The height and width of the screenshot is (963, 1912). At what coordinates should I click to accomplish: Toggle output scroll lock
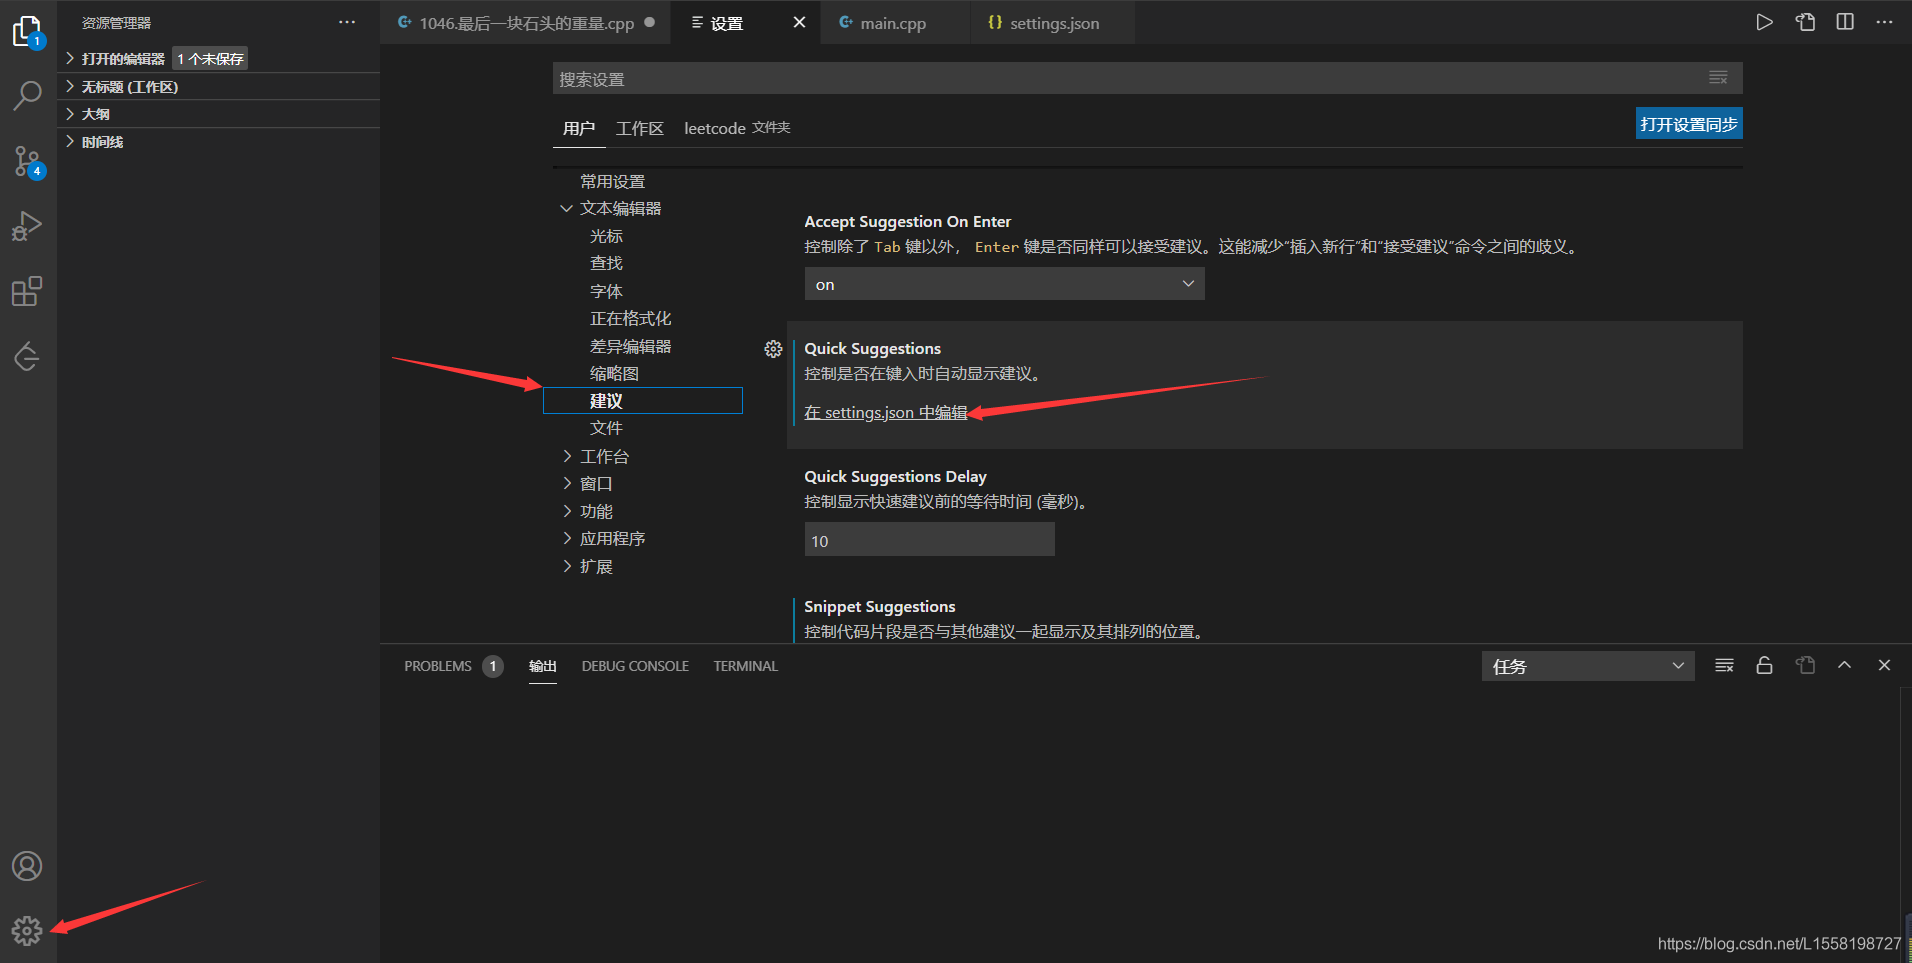pos(1764,666)
